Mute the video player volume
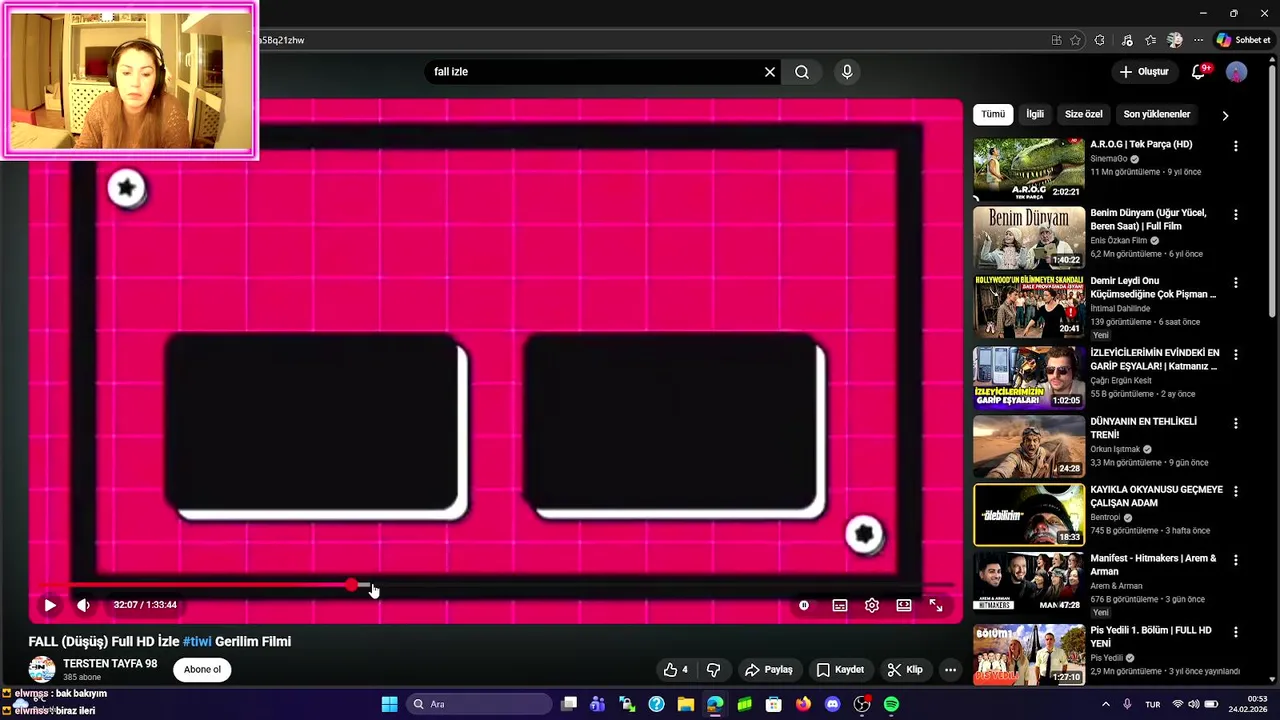 click(83, 605)
